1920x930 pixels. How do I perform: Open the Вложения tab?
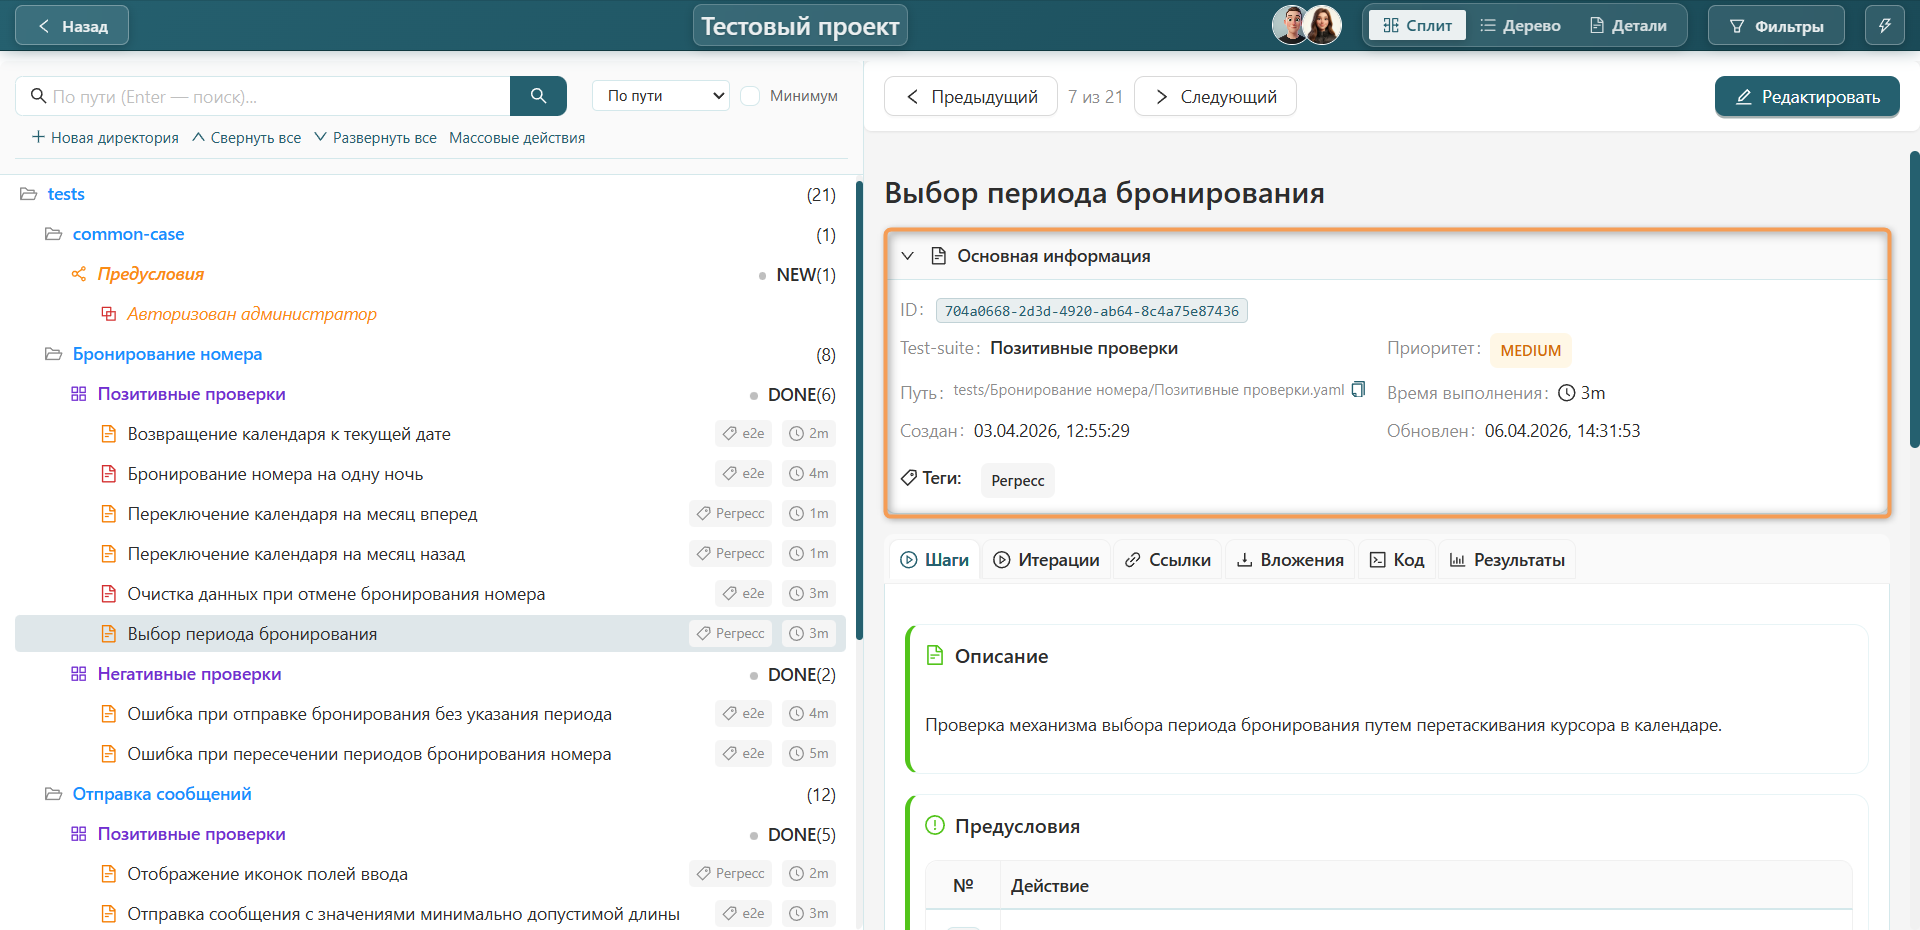coord(1290,560)
